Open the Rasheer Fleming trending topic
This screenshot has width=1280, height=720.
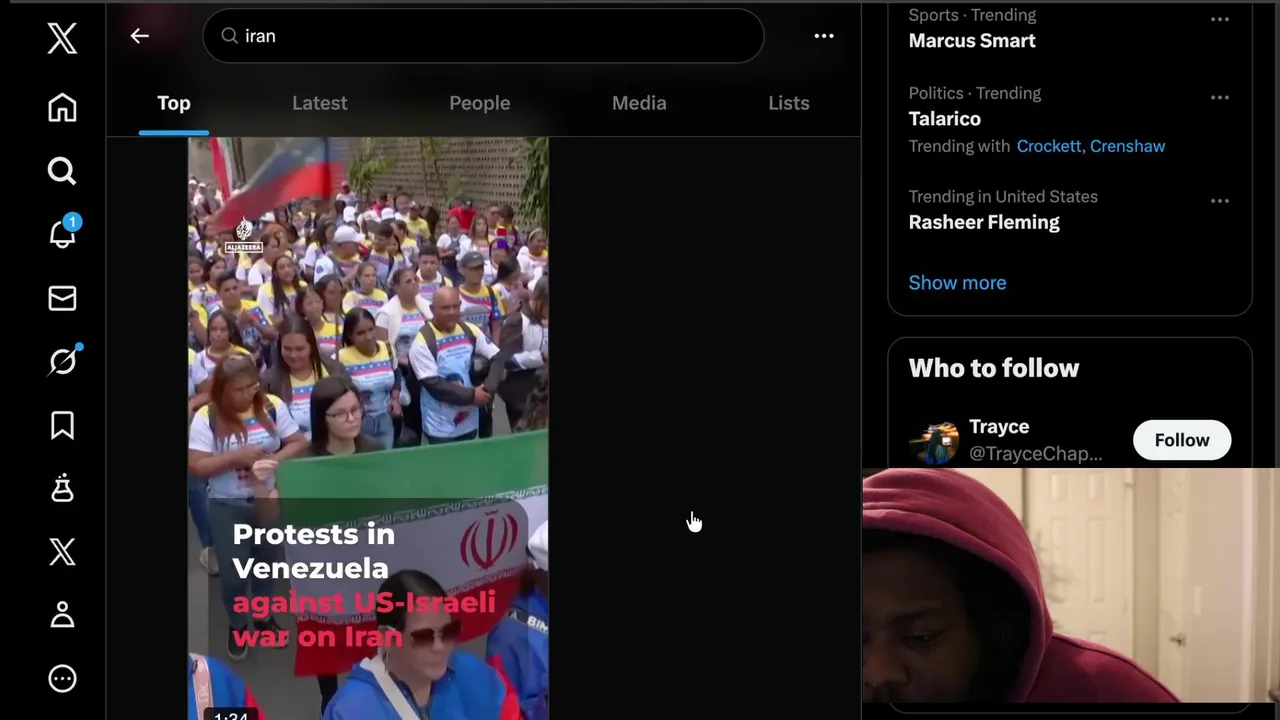tap(984, 222)
